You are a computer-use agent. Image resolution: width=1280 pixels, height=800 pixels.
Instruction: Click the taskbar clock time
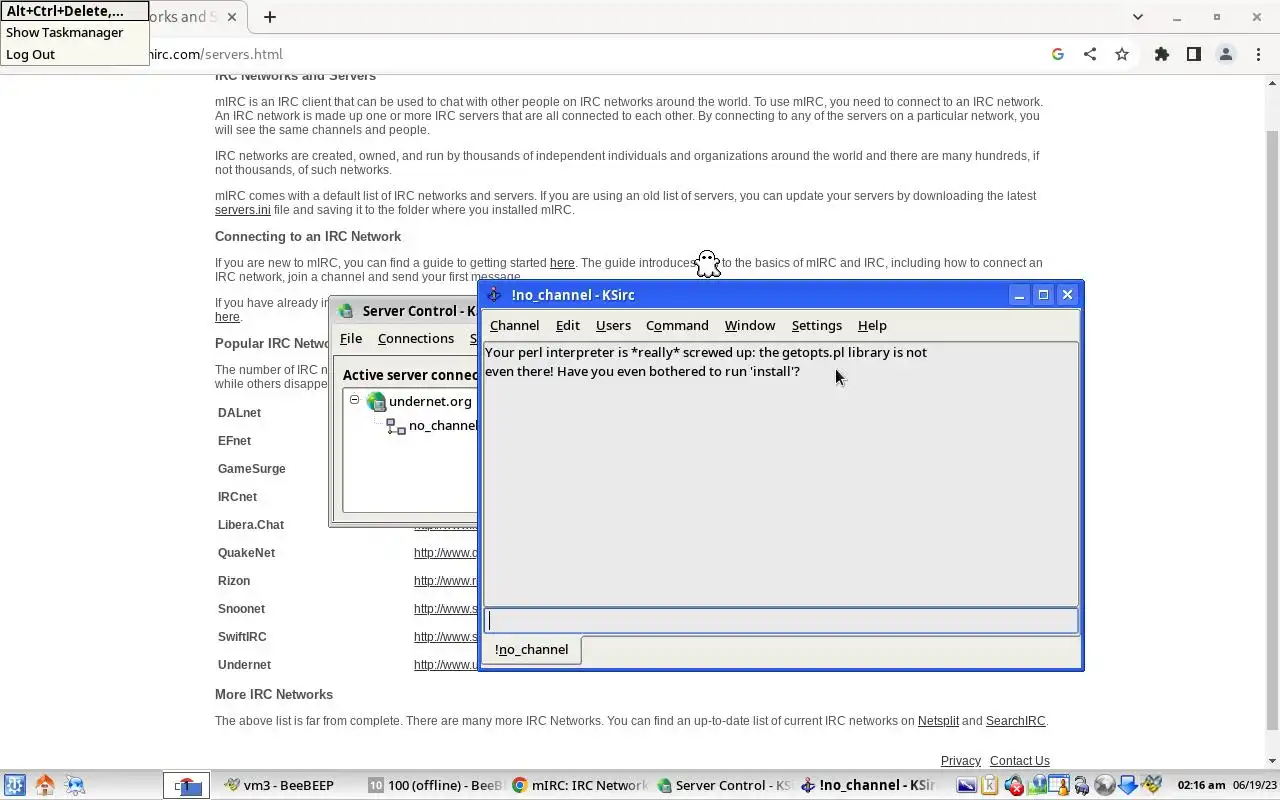(1201, 786)
